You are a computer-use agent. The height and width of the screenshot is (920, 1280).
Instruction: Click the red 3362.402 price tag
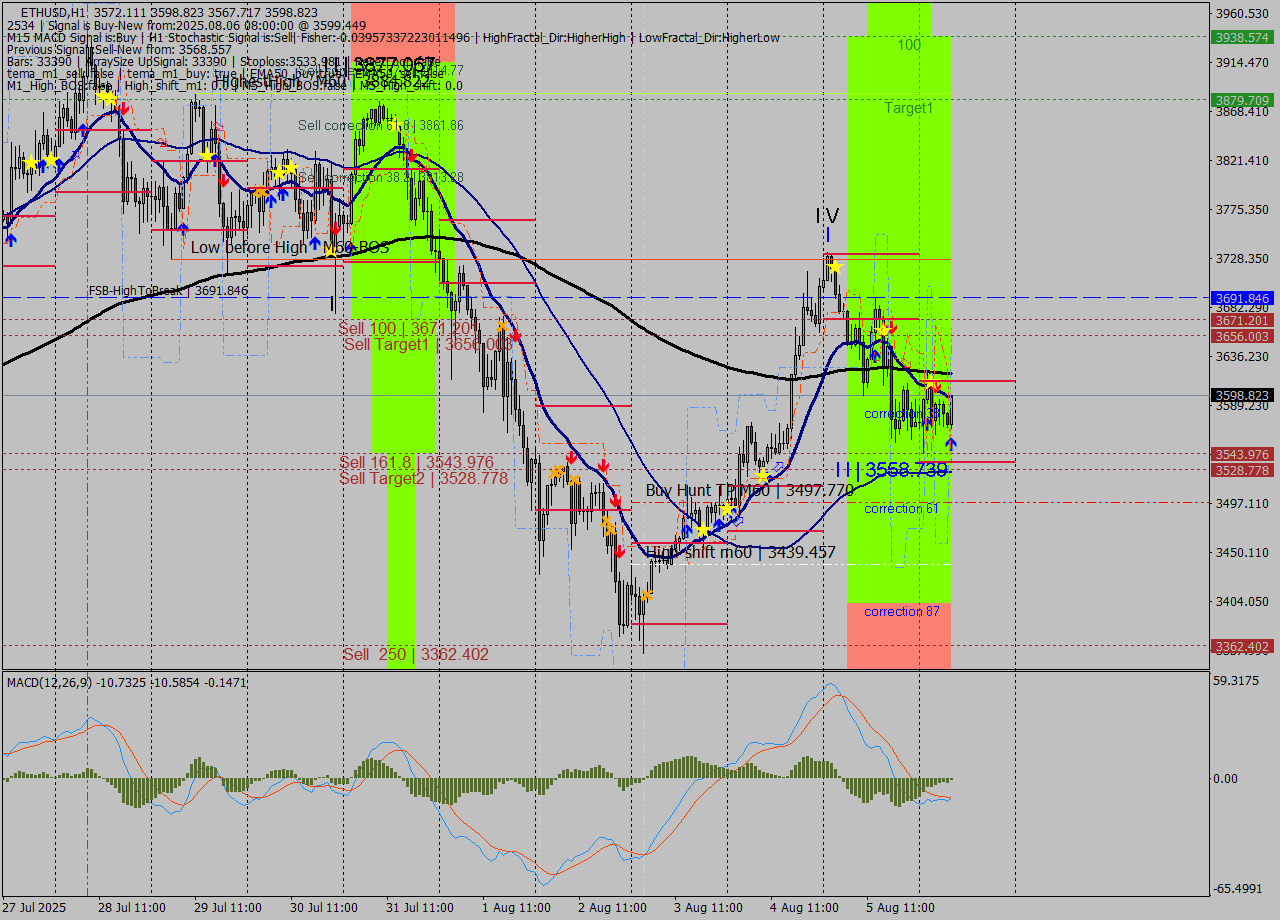1241,646
